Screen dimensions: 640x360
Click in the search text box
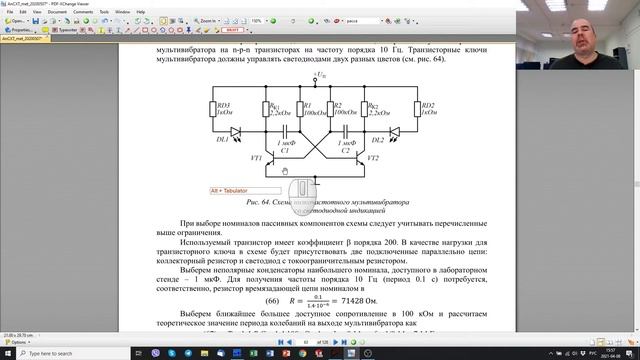click(362, 21)
